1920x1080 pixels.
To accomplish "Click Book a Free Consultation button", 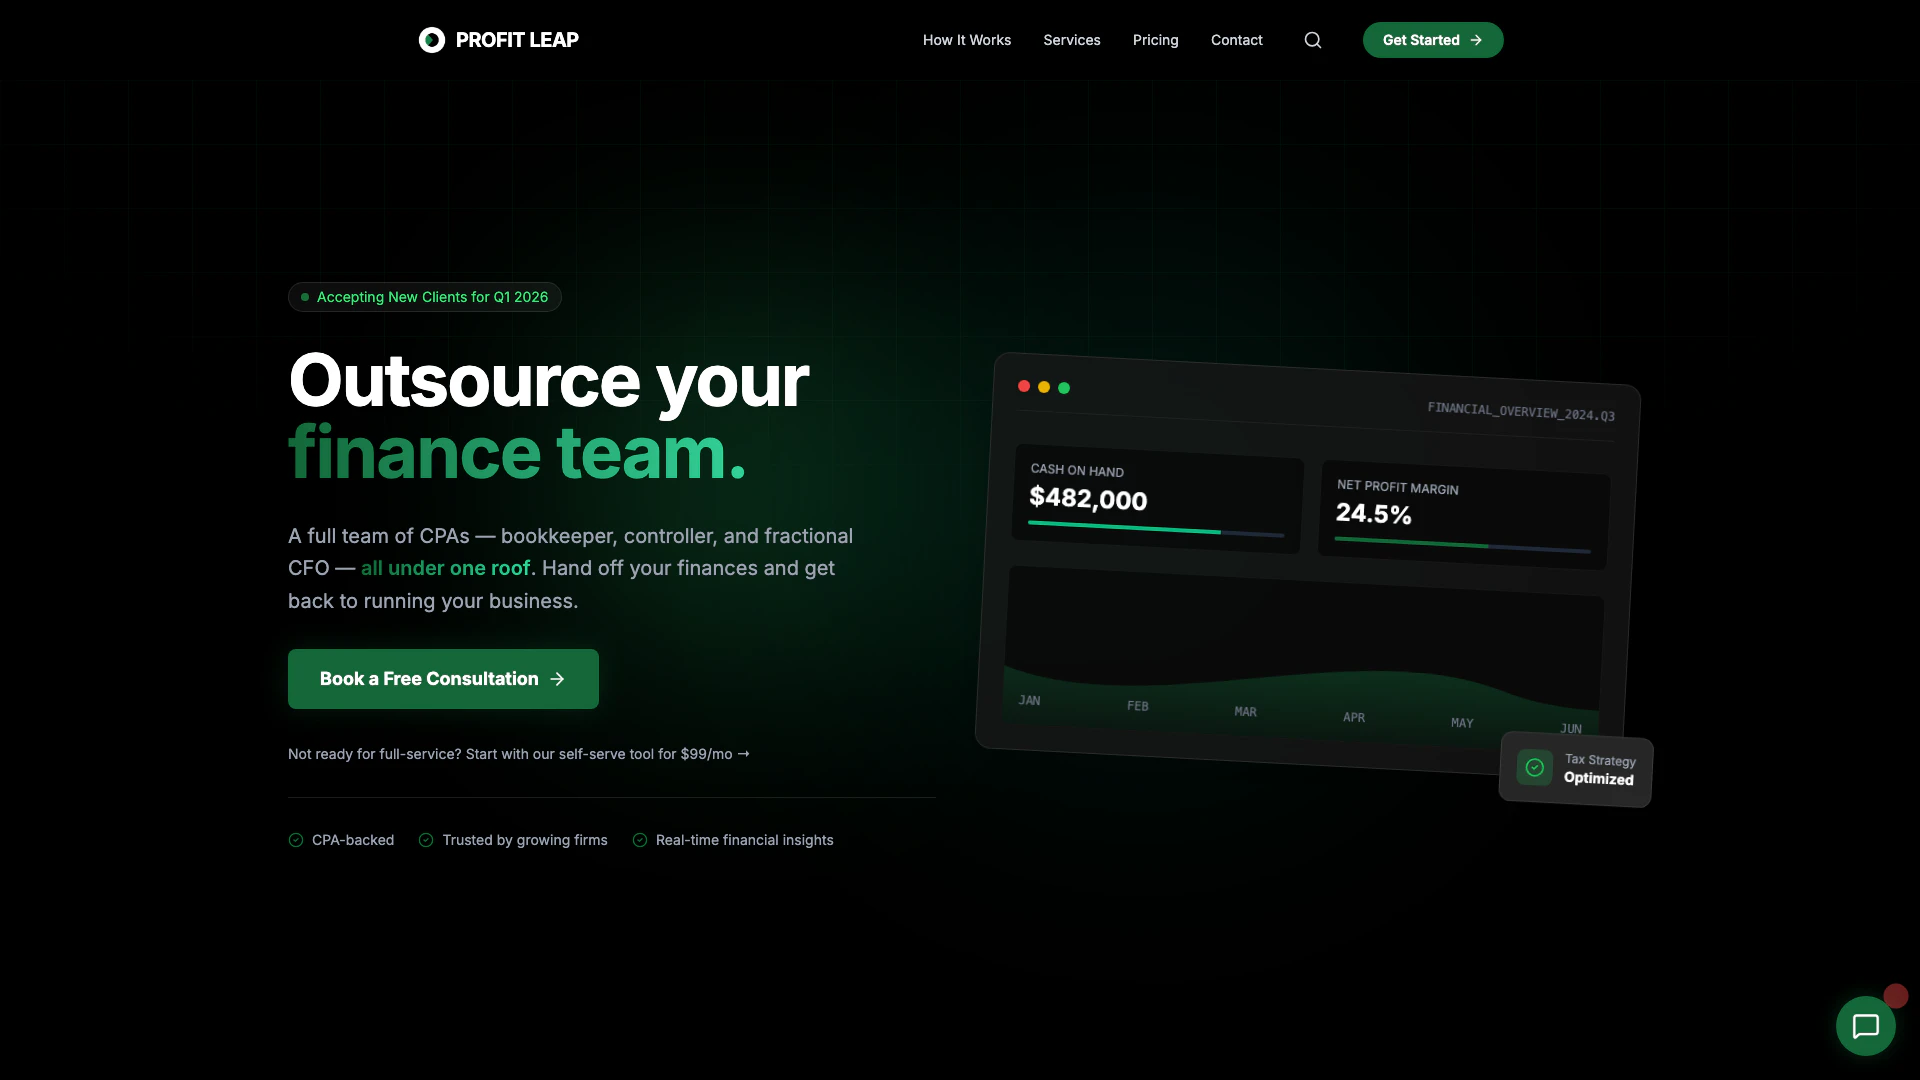I will click(x=443, y=679).
